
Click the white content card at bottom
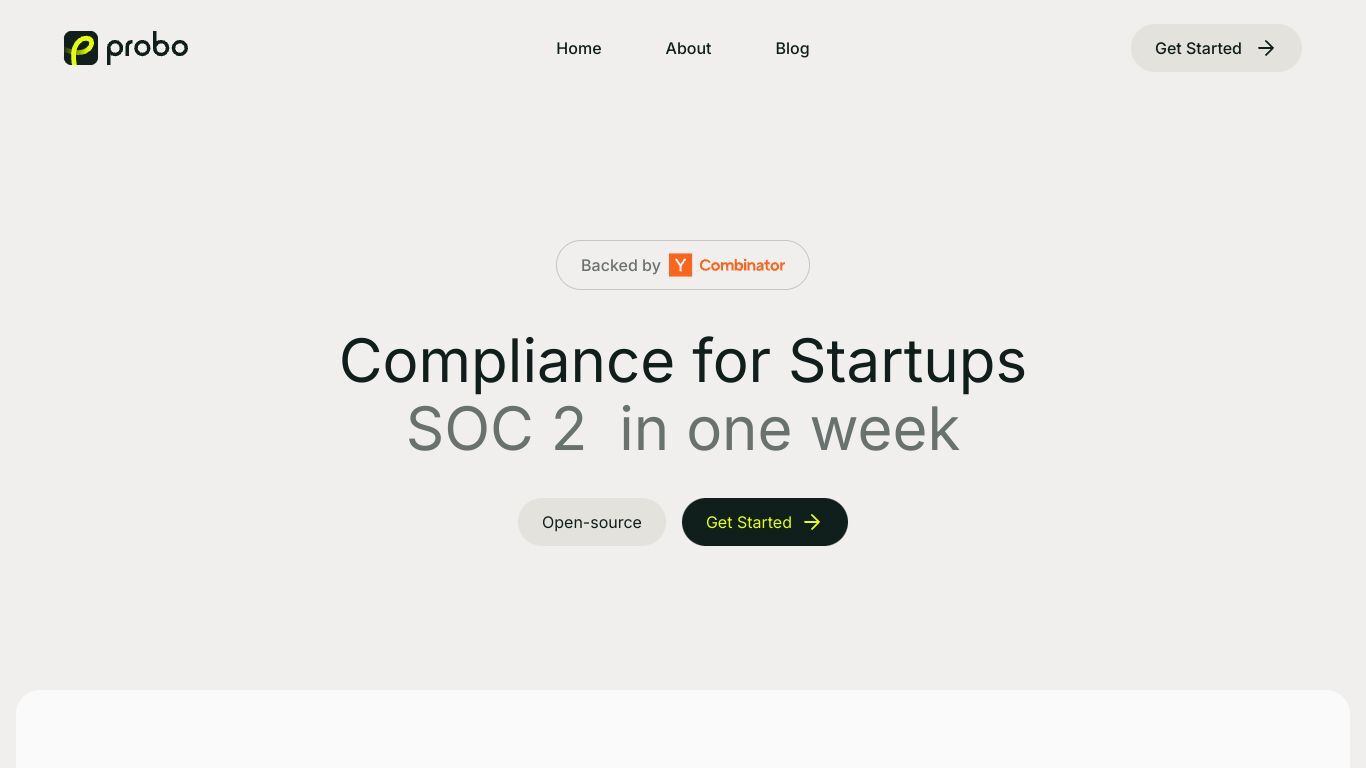(x=683, y=729)
